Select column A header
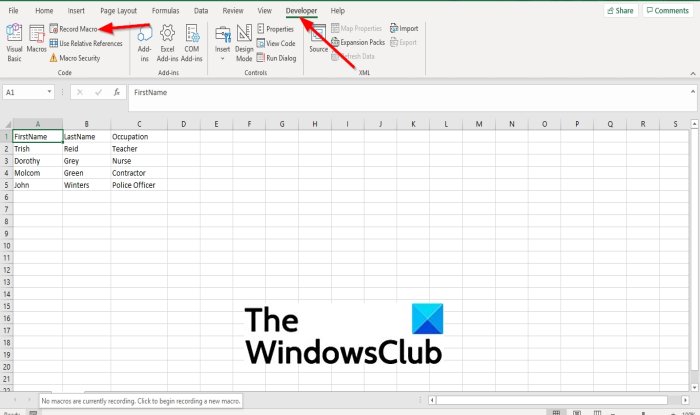The height and width of the screenshot is (415, 700). (x=38, y=124)
